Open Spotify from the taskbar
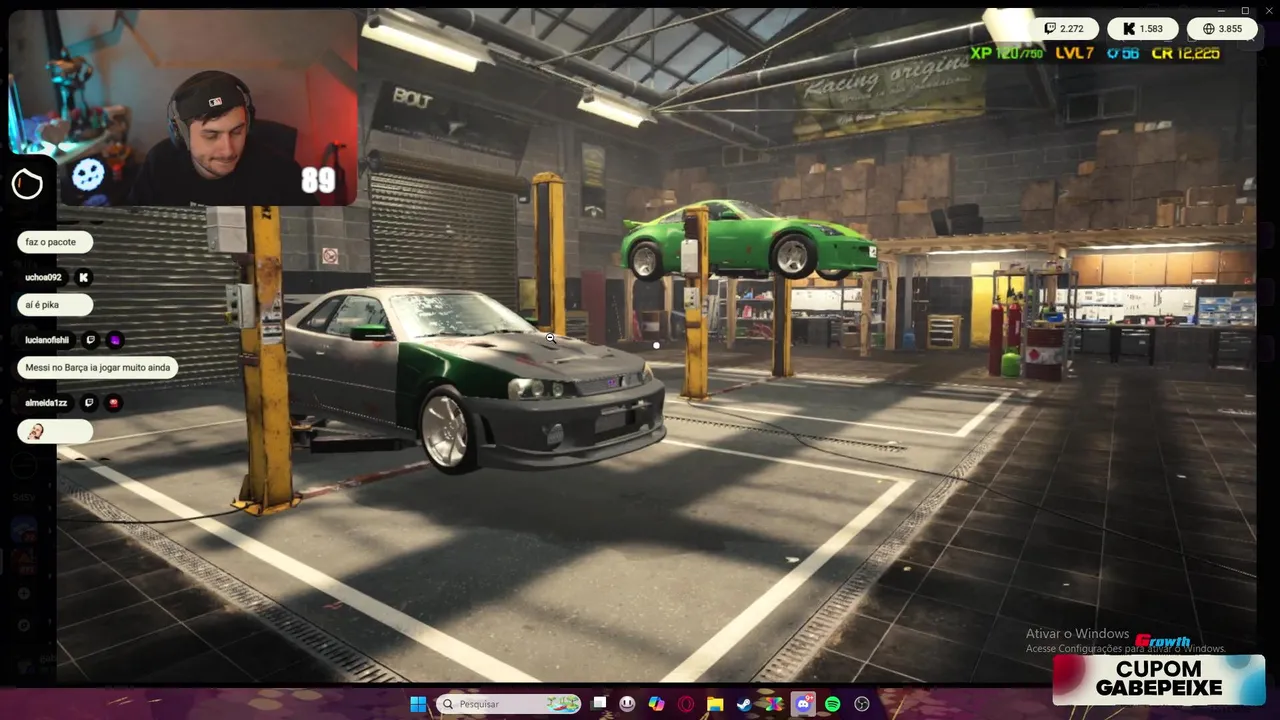Image resolution: width=1280 pixels, height=720 pixels. (832, 704)
